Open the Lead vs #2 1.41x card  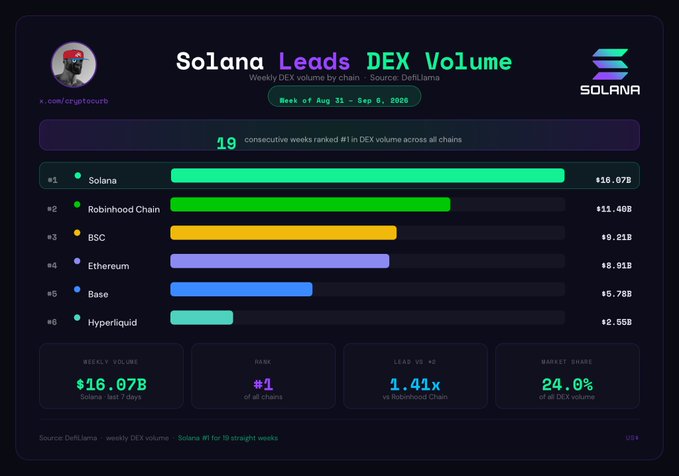pyautogui.click(x=415, y=376)
